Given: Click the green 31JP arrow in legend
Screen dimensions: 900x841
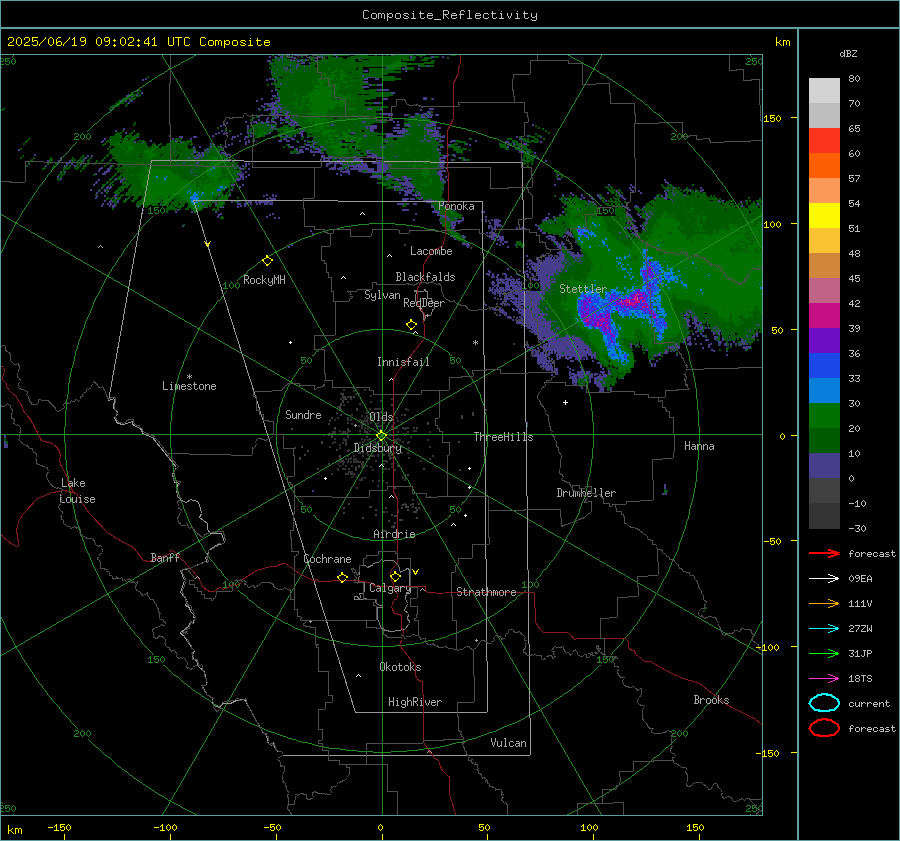Looking at the screenshot, I should pos(824,653).
